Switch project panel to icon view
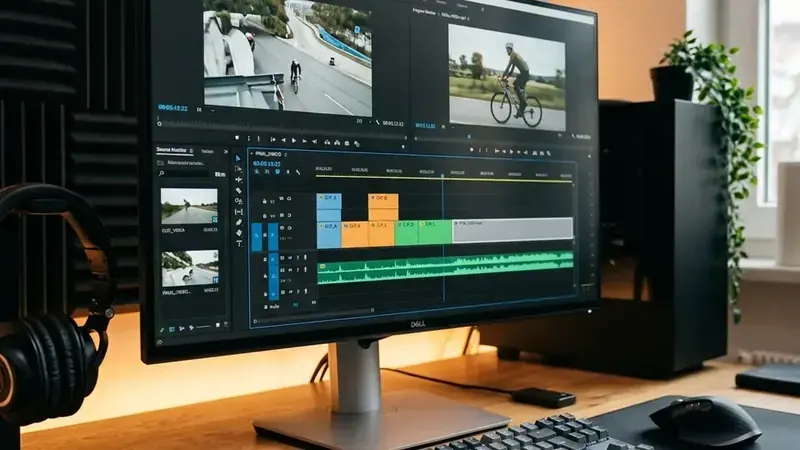 pos(182,329)
